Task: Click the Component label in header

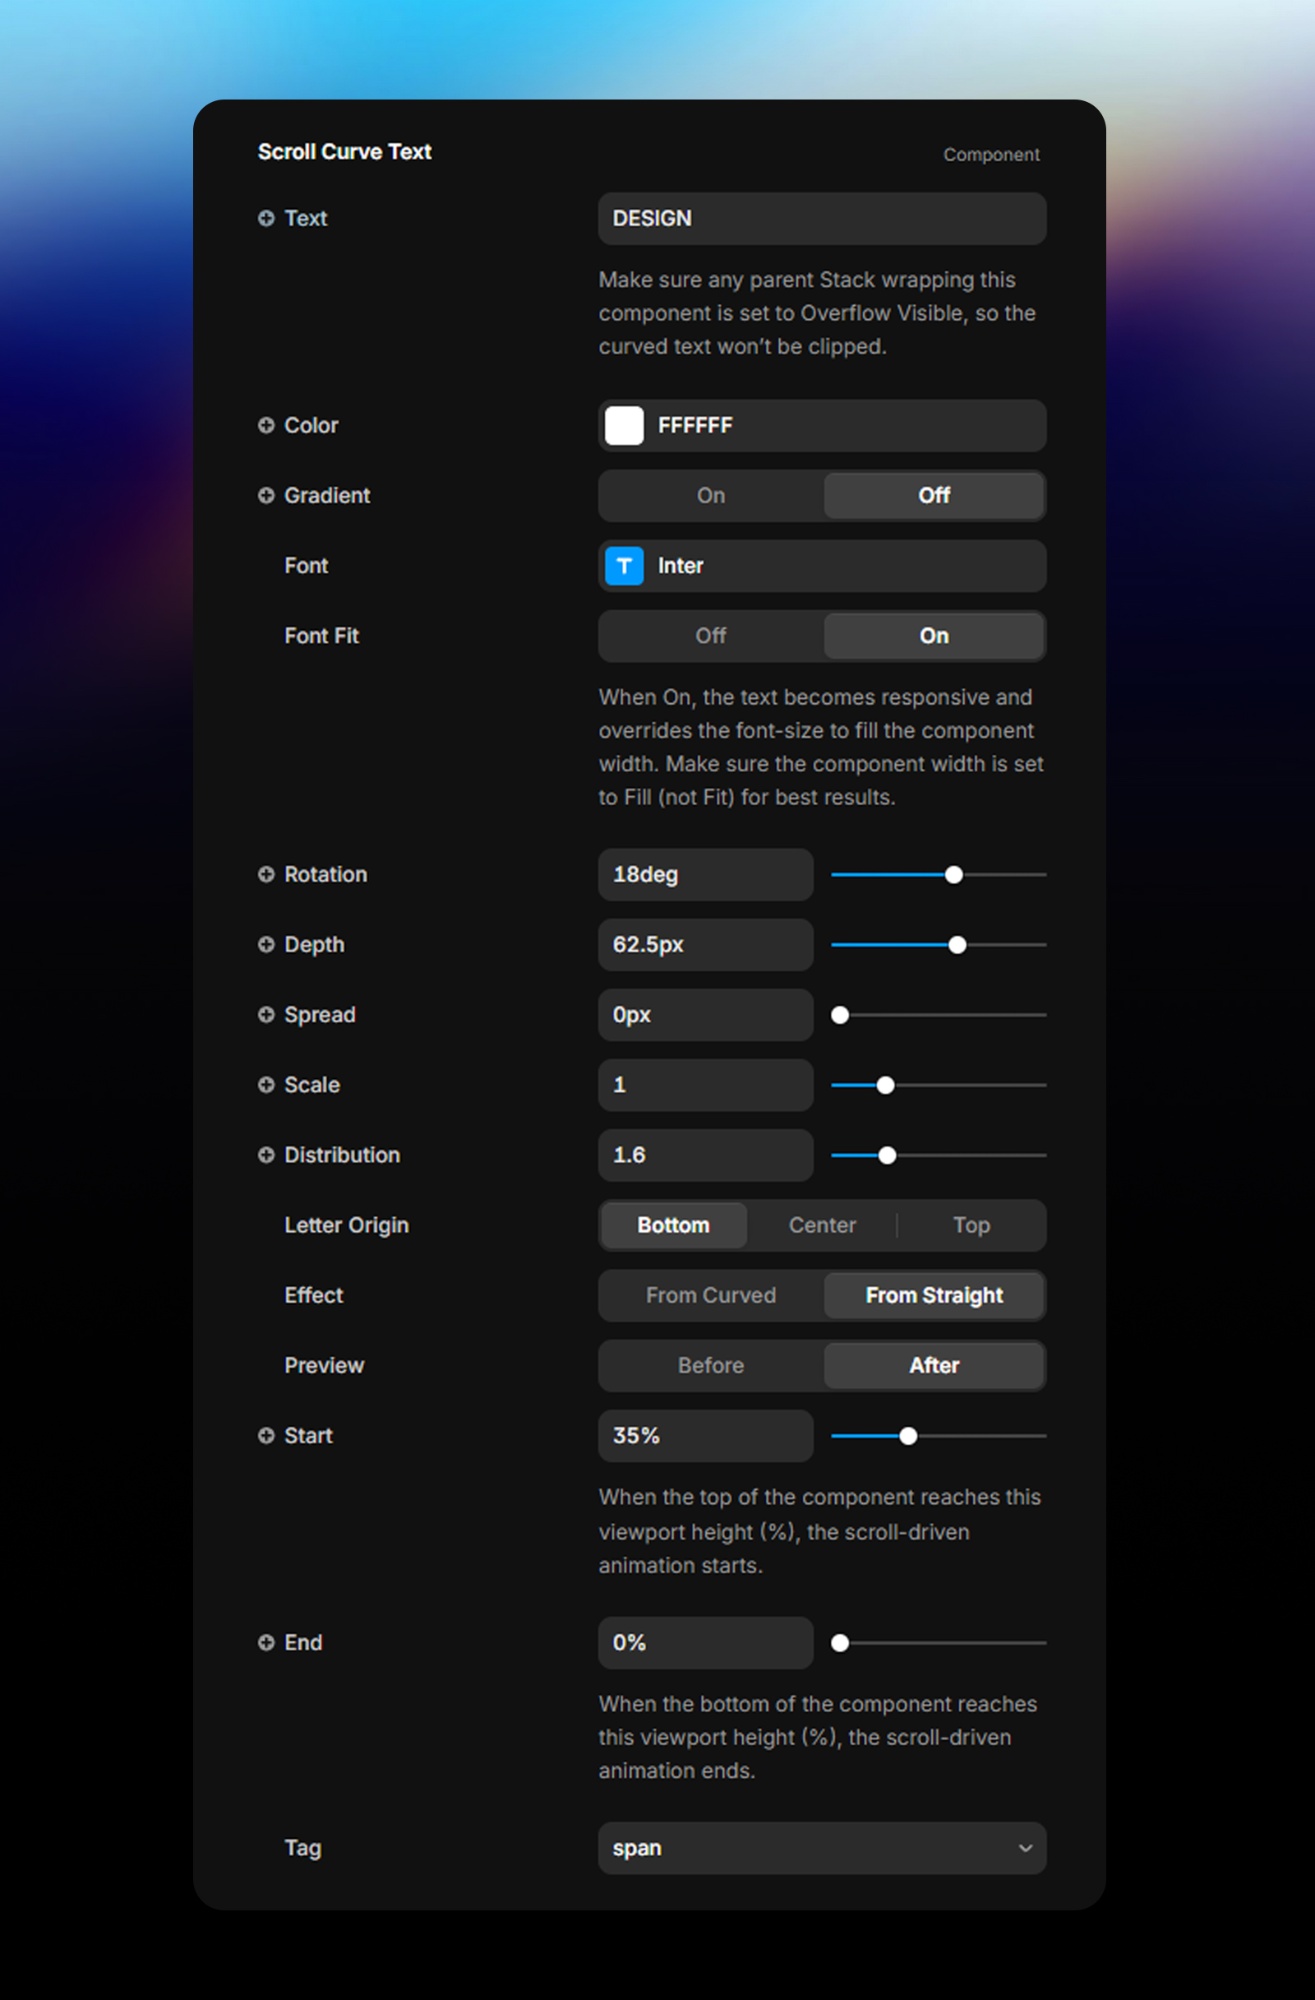Action: [x=991, y=155]
